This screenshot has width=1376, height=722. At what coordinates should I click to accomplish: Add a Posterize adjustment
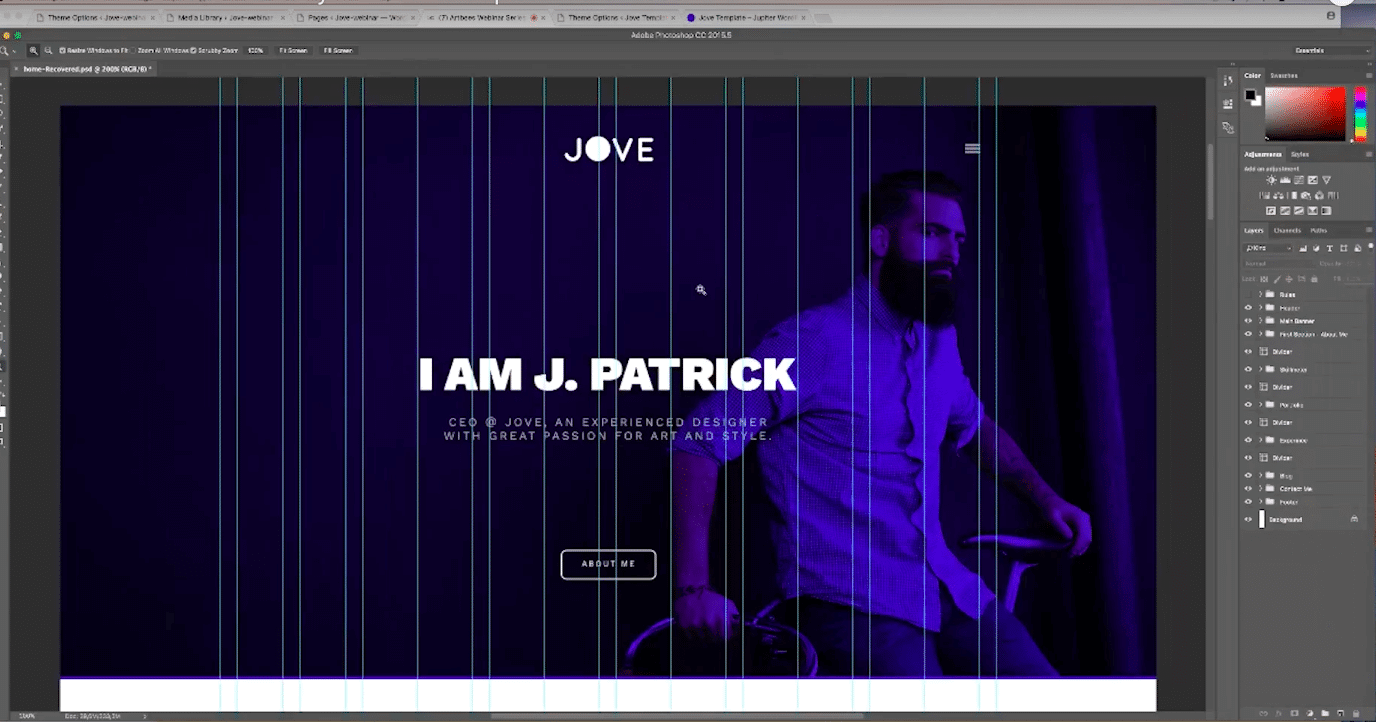coord(1285,211)
